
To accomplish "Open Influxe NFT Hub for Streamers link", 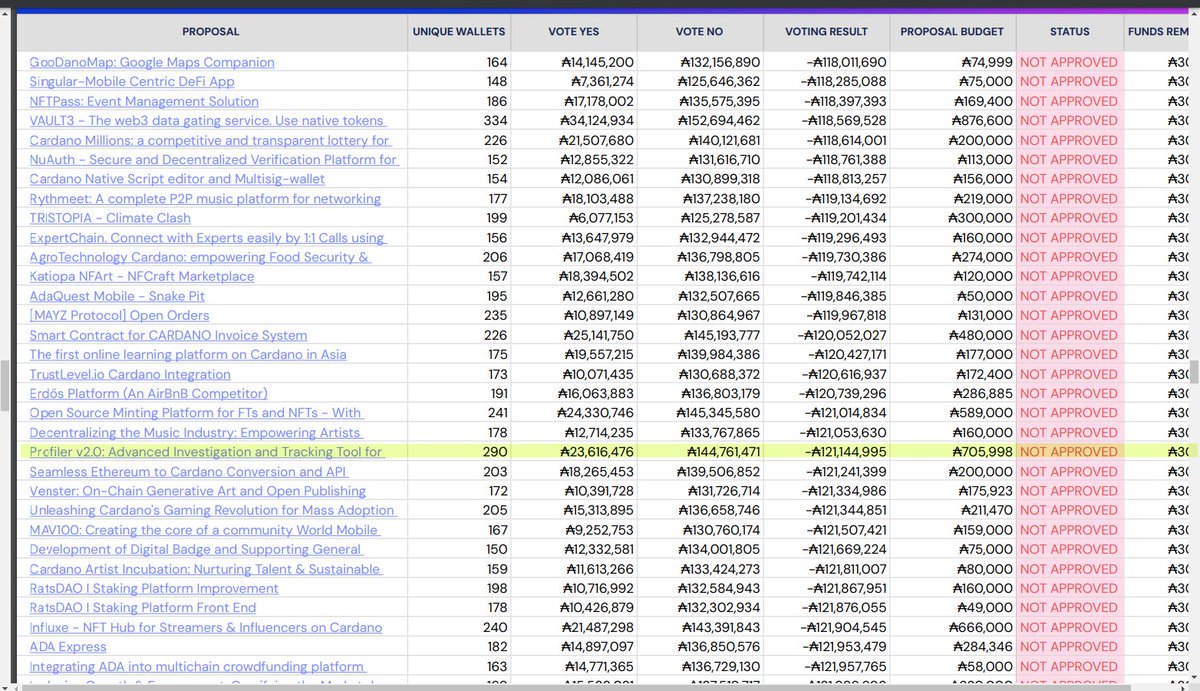I will coord(206,627).
